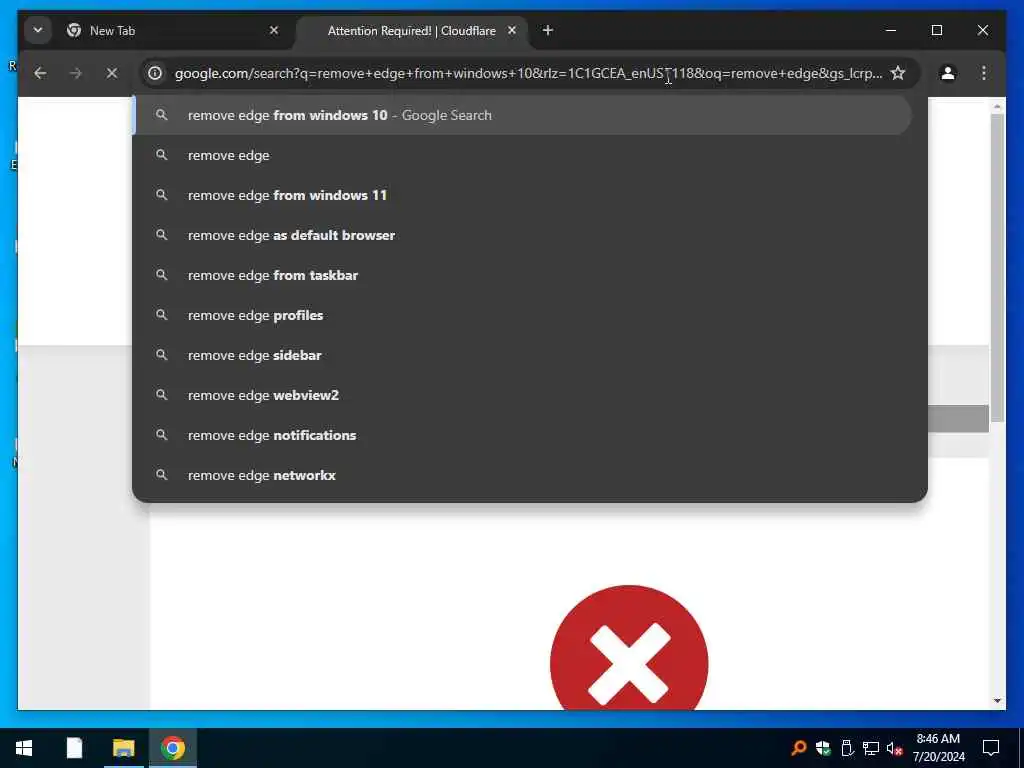Select remove edge from taskbar suggestion
This screenshot has height=768, width=1024.
(522, 276)
